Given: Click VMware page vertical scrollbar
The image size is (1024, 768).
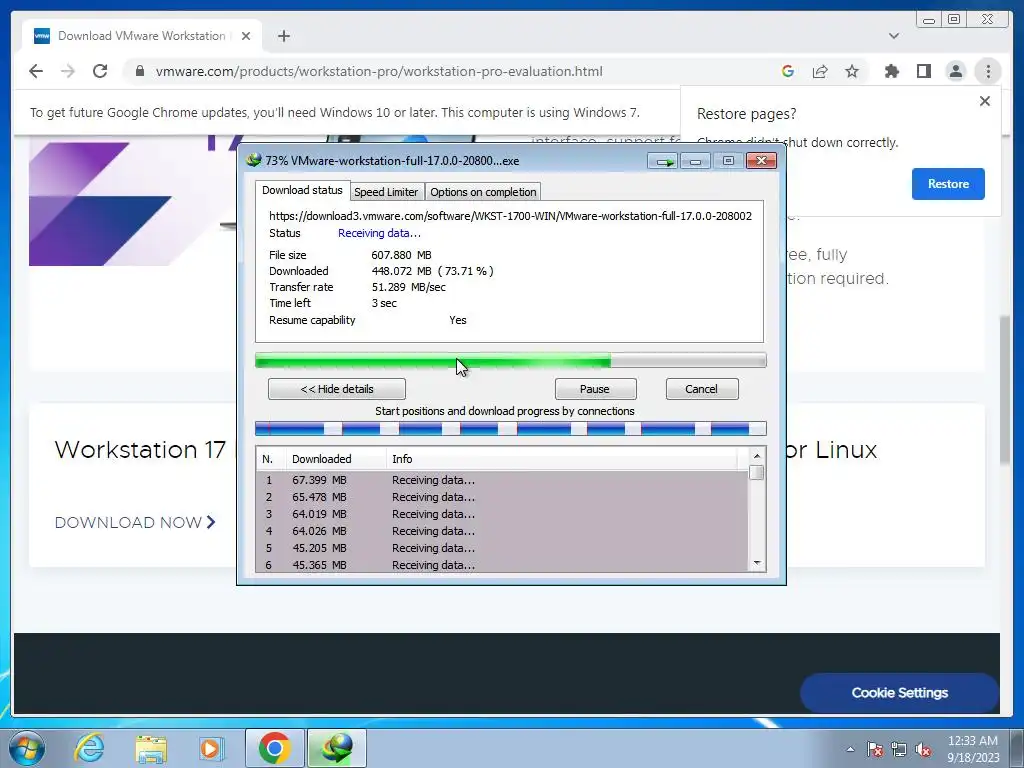Looking at the screenshot, I should pyautogui.click(x=1006, y=391).
